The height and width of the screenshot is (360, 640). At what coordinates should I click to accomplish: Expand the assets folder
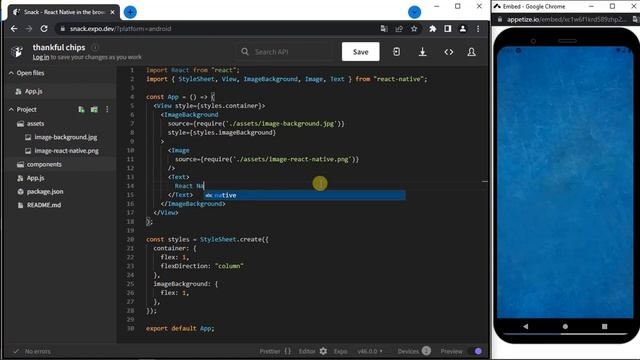coord(31,124)
